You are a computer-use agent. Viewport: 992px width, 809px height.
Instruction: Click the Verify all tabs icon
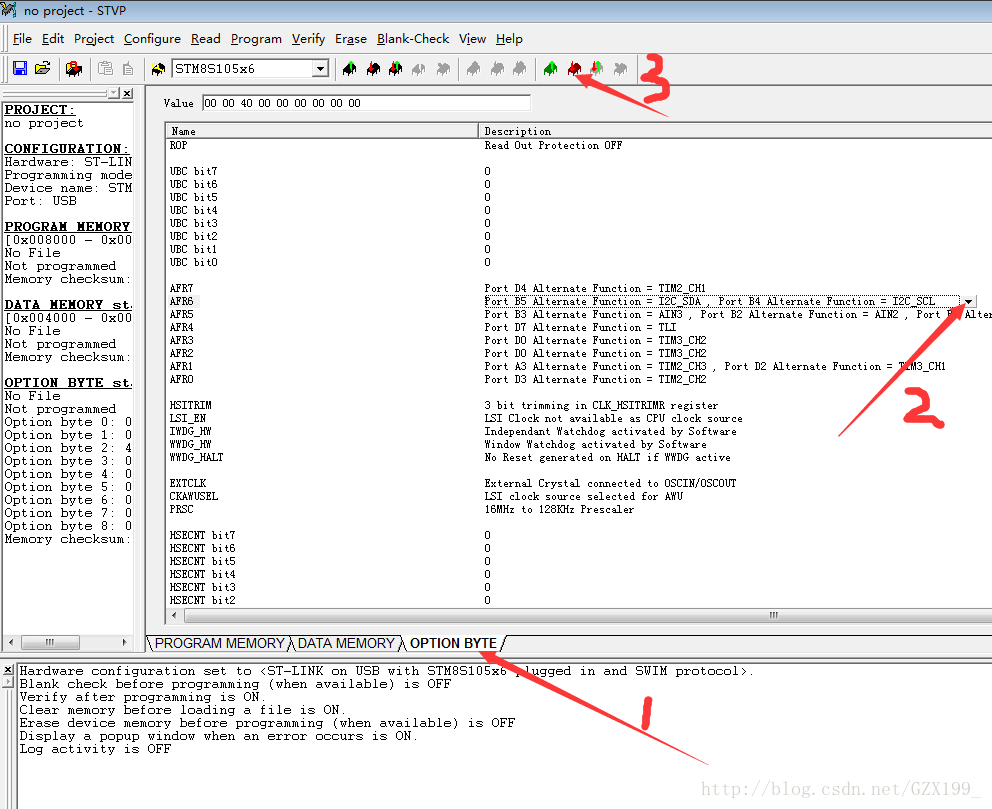[x=597, y=68]
